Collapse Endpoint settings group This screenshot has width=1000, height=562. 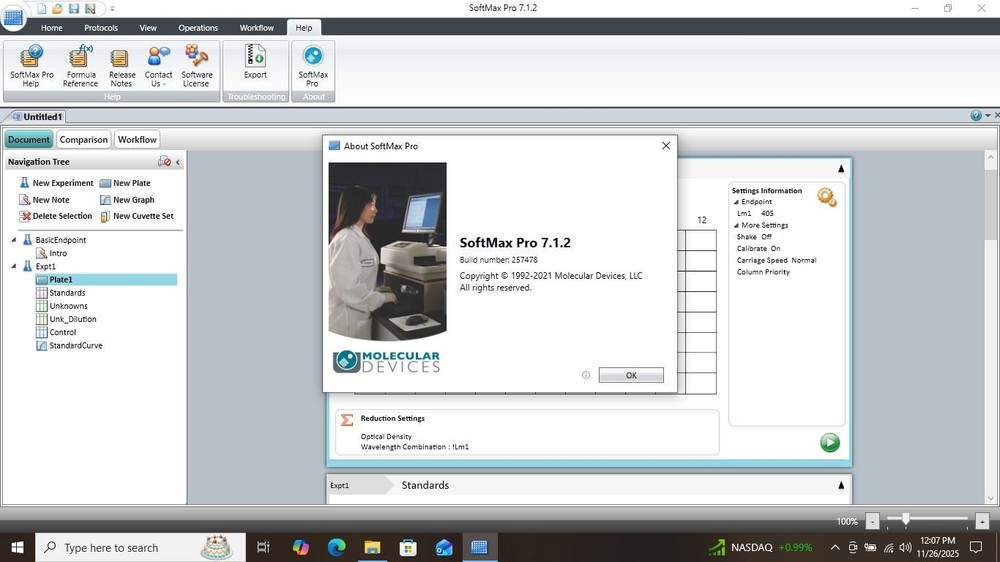(736, 202)
